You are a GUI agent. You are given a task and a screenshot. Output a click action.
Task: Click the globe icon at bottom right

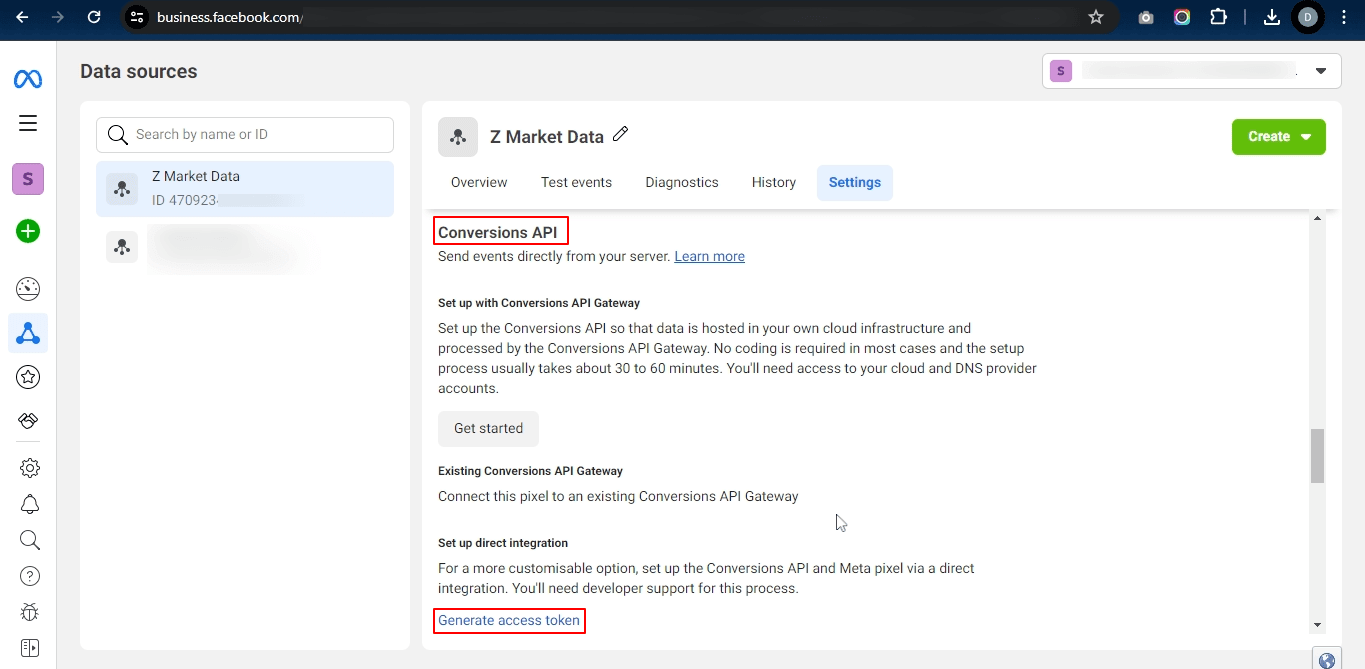tap(1328, 660)
